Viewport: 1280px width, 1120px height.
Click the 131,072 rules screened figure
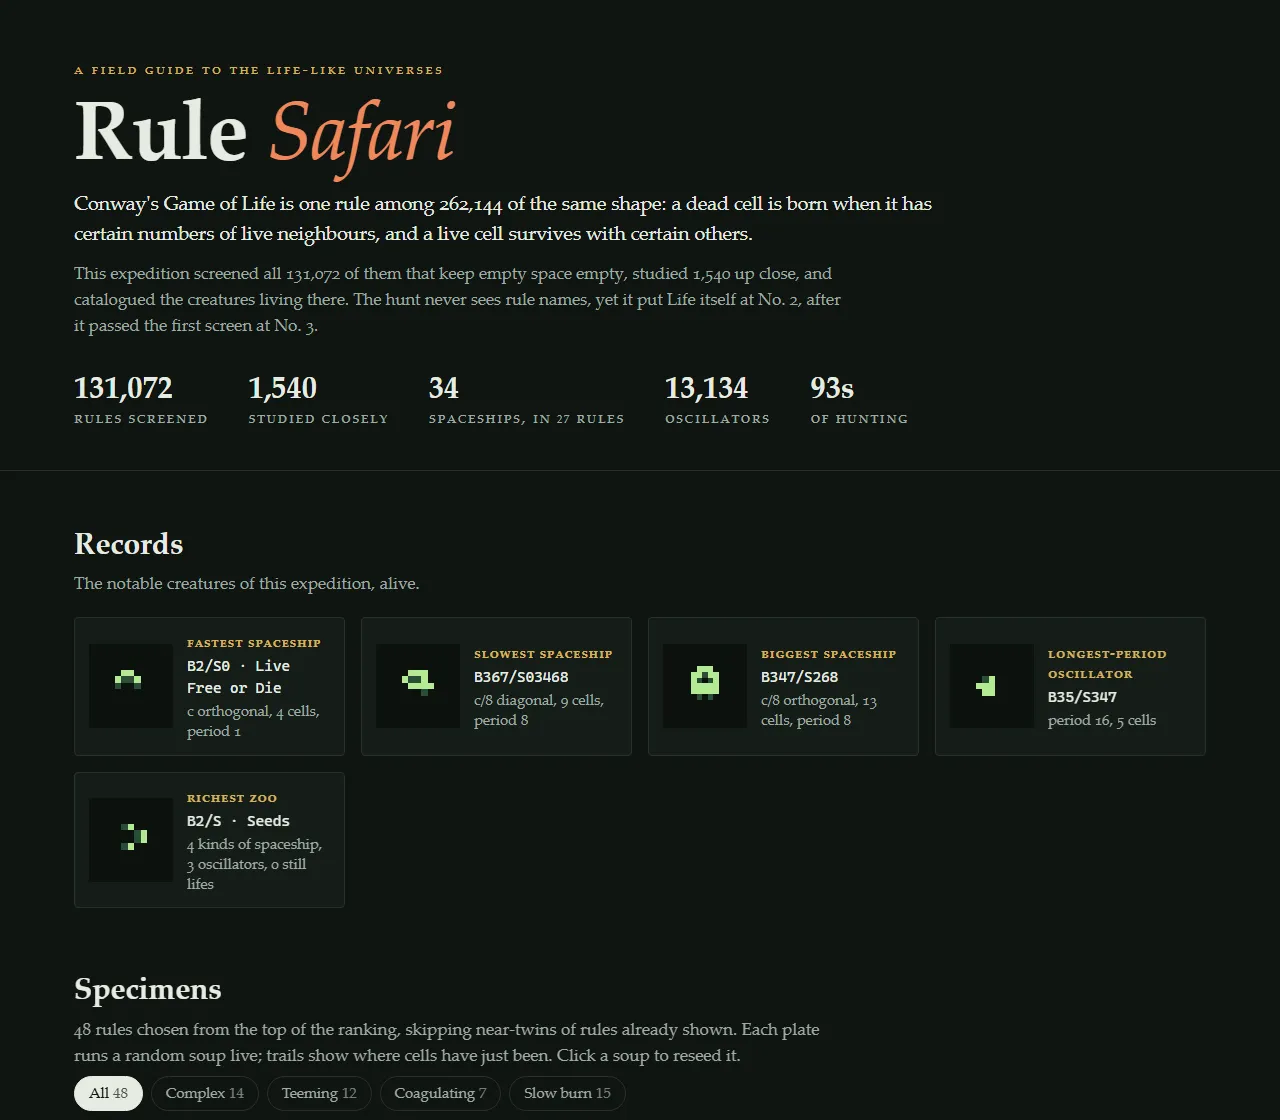(x=141, y=398)
